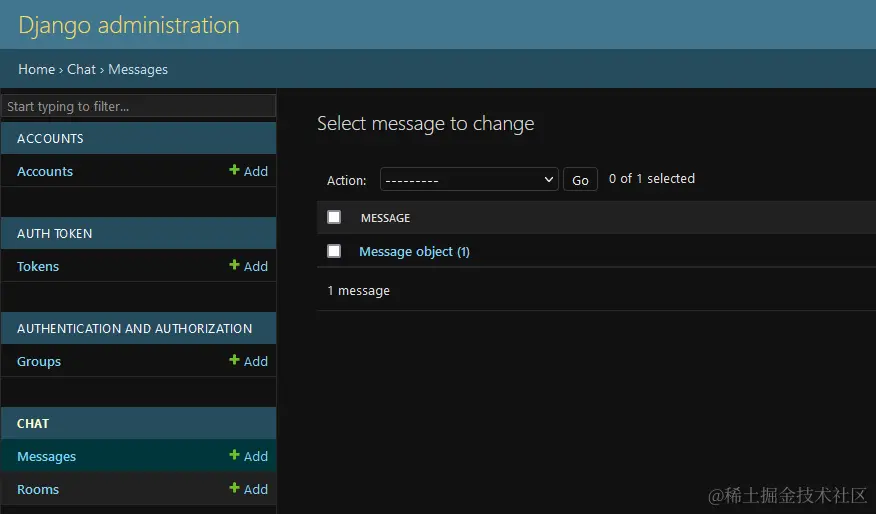Open the AUTH TOKEN section header

click(55, 234)
